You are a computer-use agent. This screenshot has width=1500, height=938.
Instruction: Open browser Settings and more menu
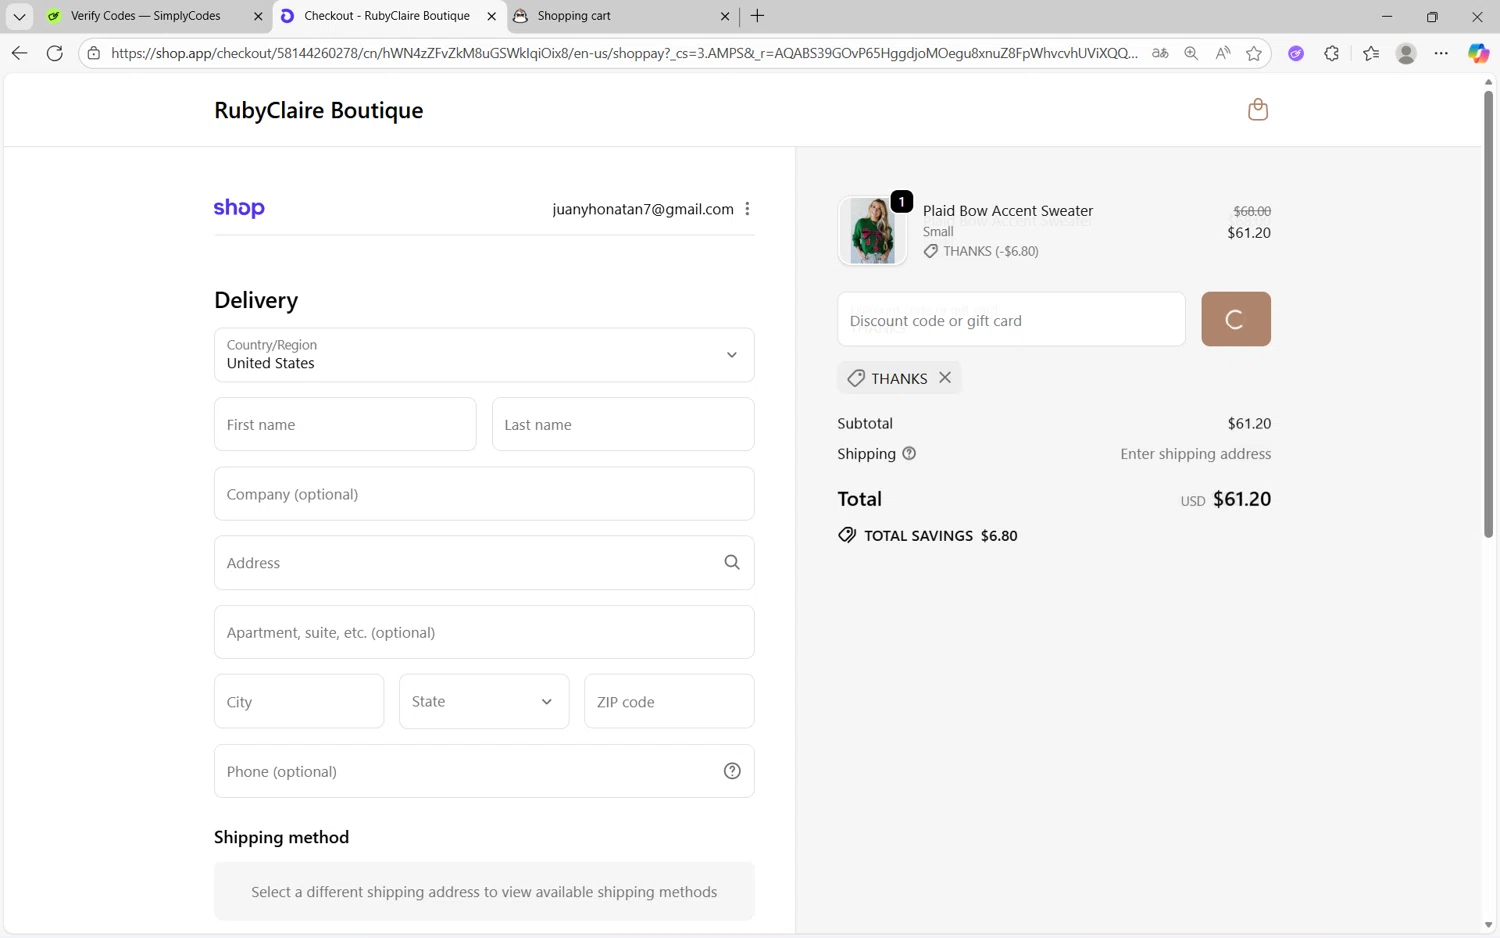pos(1441,53)
